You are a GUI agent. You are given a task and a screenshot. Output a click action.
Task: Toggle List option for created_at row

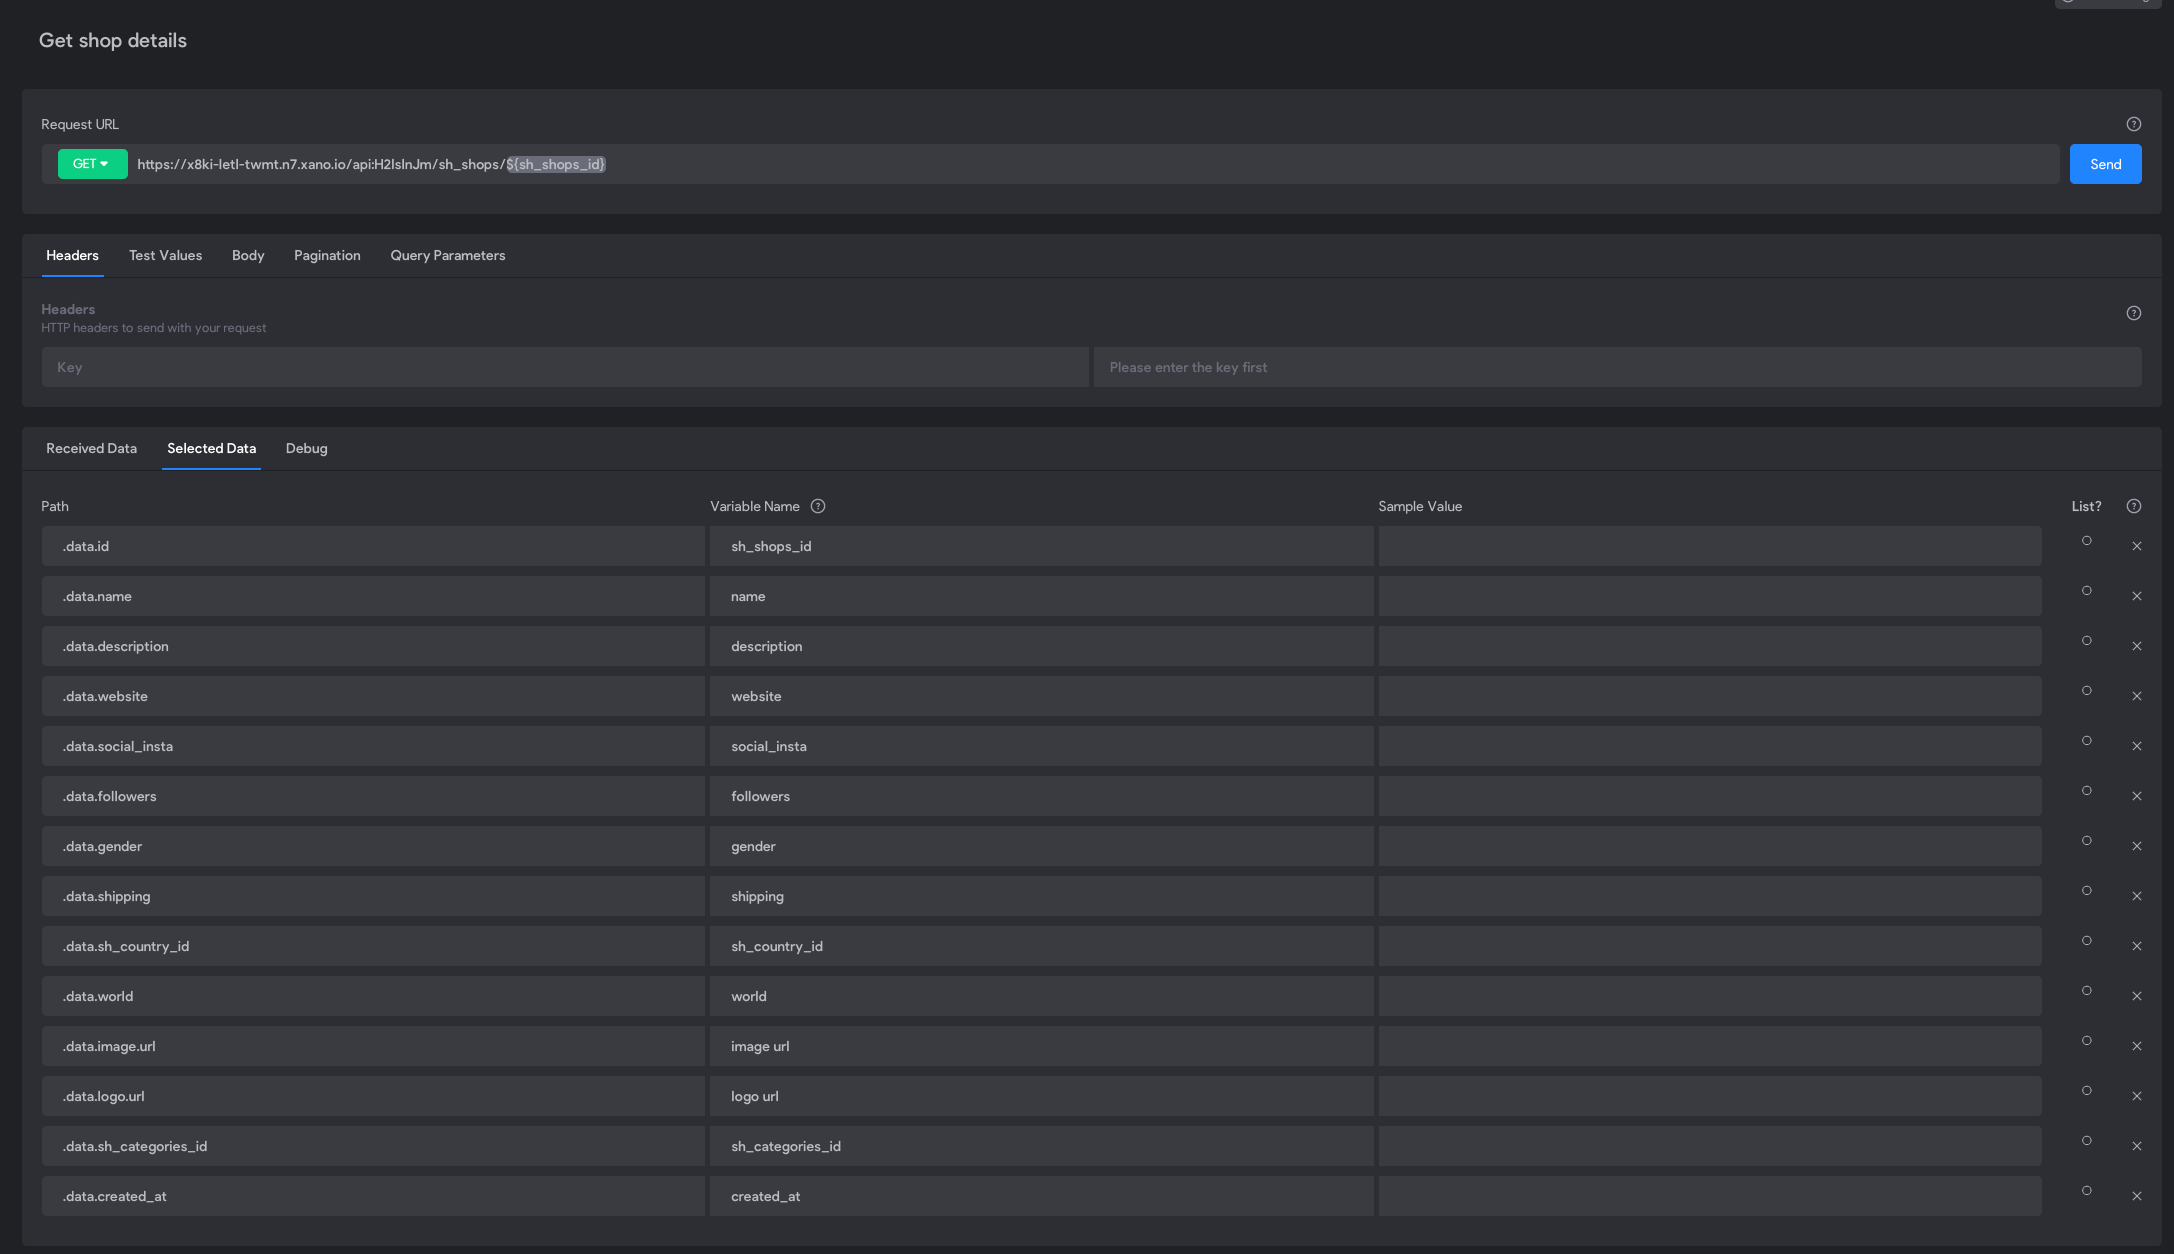(2086, 1191)
